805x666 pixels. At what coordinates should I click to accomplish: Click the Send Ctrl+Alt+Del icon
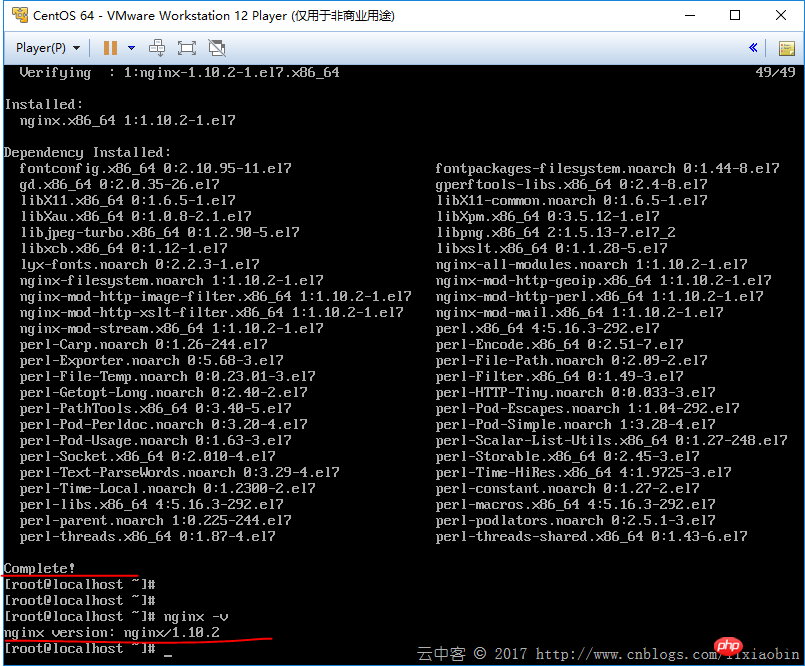point(157,48)
